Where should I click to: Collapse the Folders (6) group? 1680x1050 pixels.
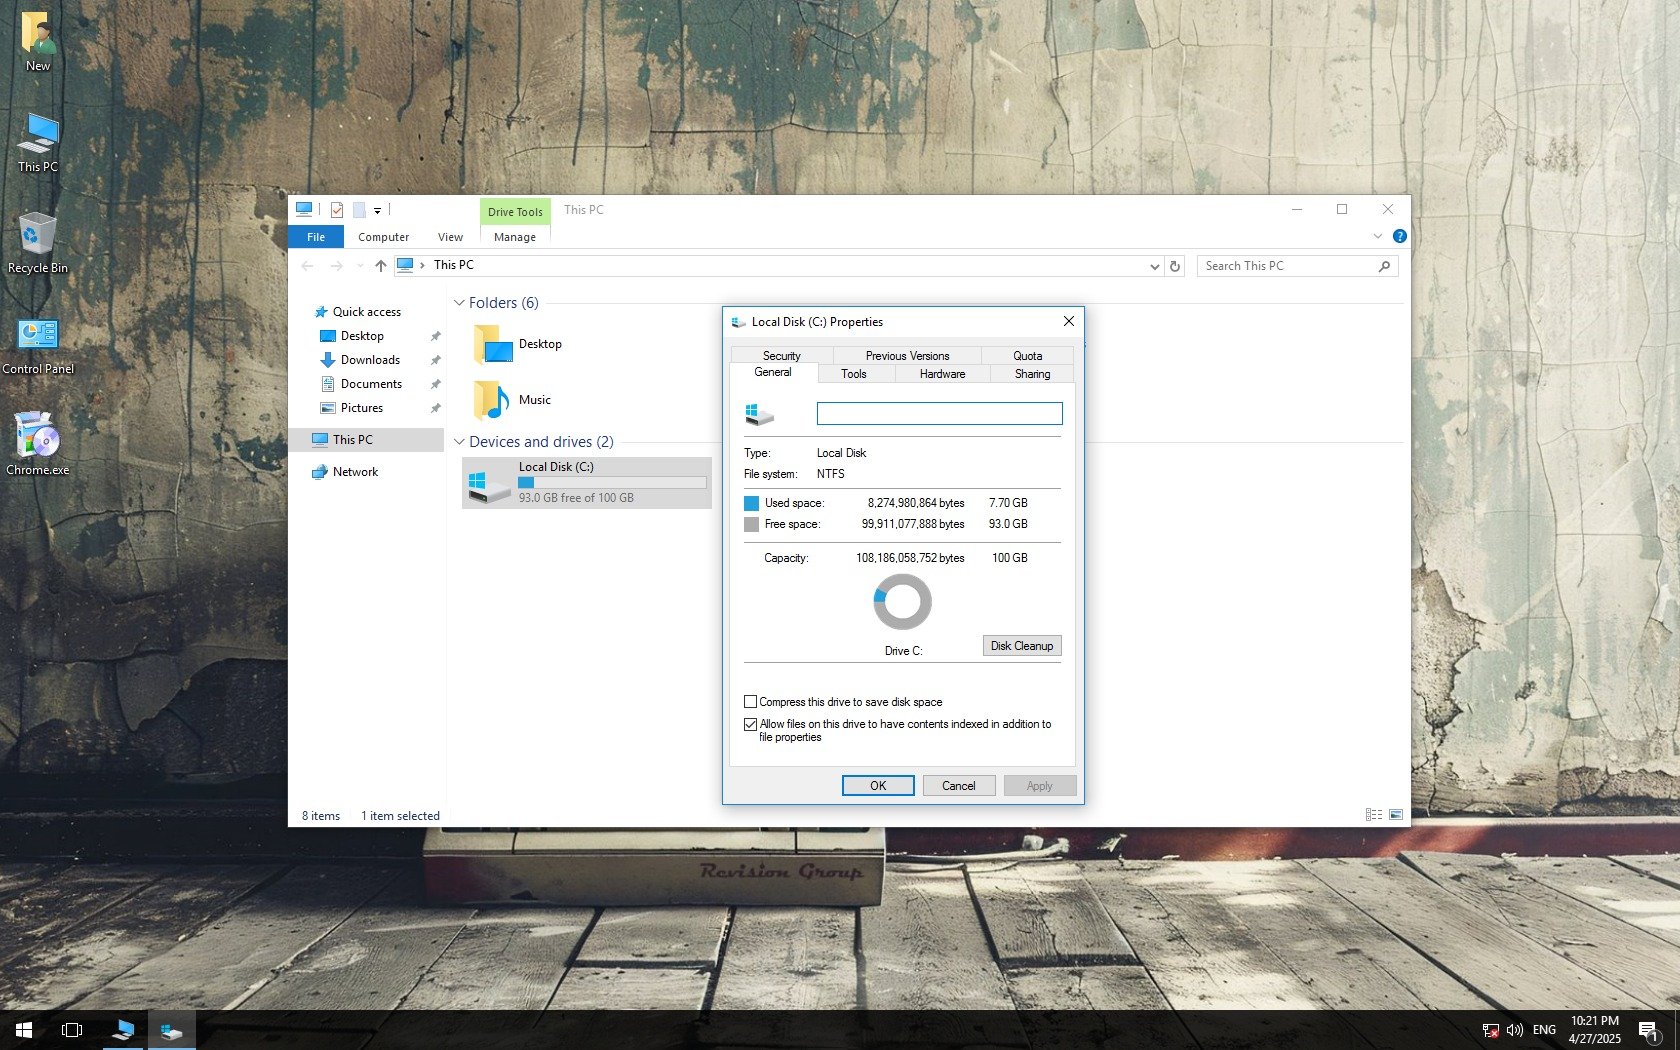pos(459,303)
